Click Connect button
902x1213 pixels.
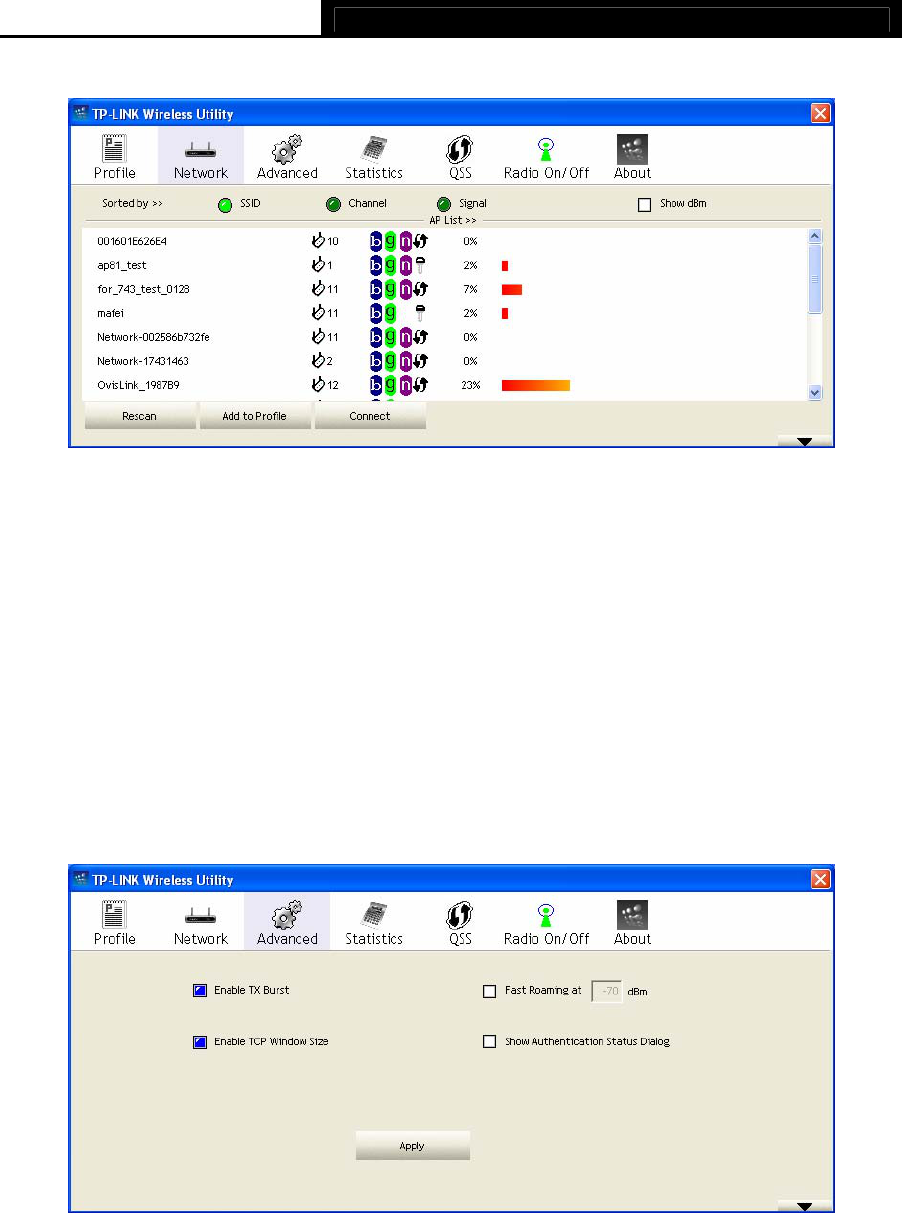(x=370, y=416)
